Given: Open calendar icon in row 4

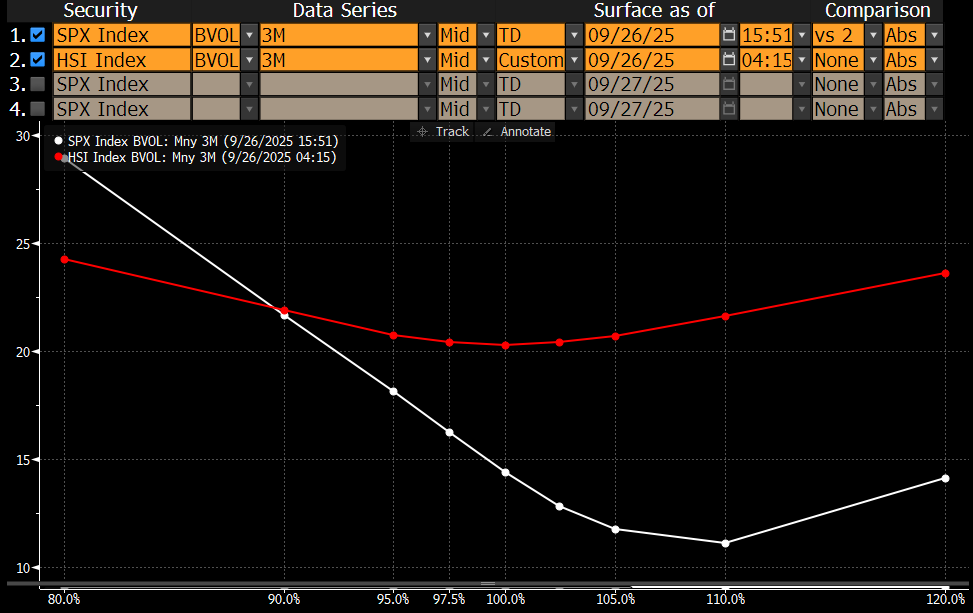Looking at the screenshot, I should pos(729,109).
